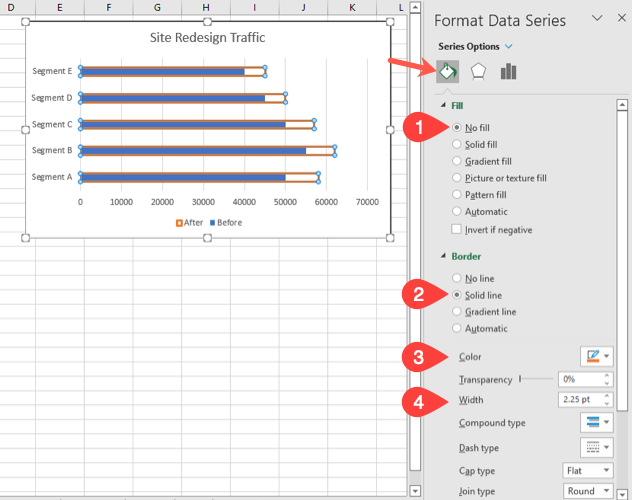This screenshot has height=500, width=632.
Task: Select the No line border option
Action: (458, 278)
